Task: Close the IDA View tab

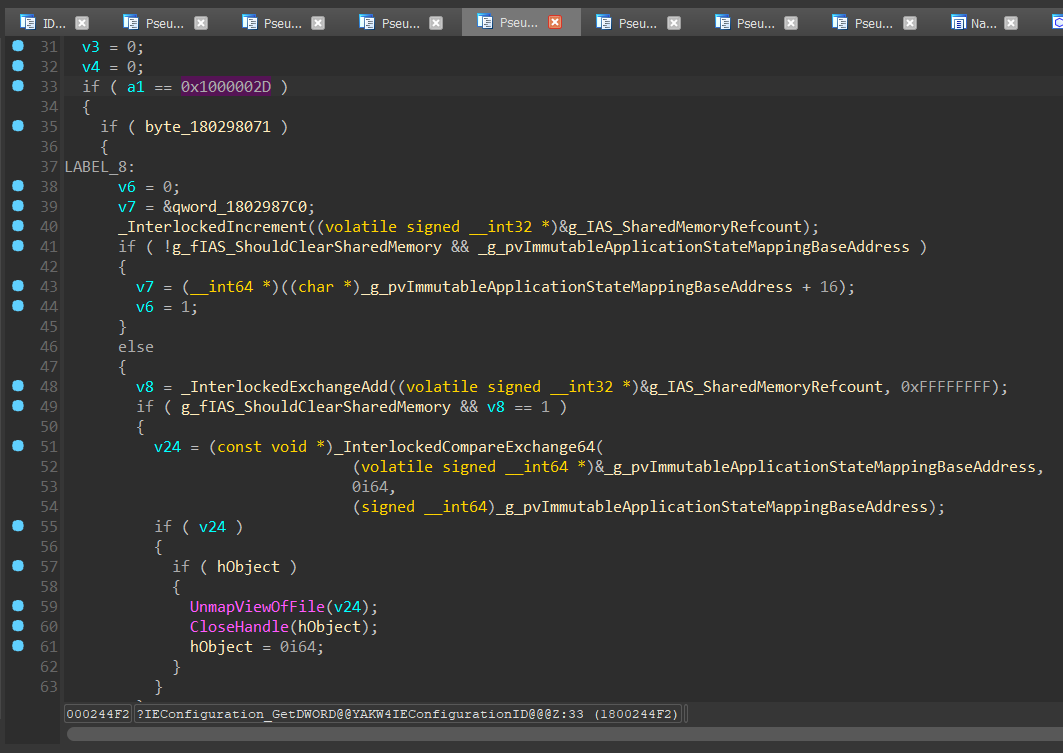Action: 82,22
